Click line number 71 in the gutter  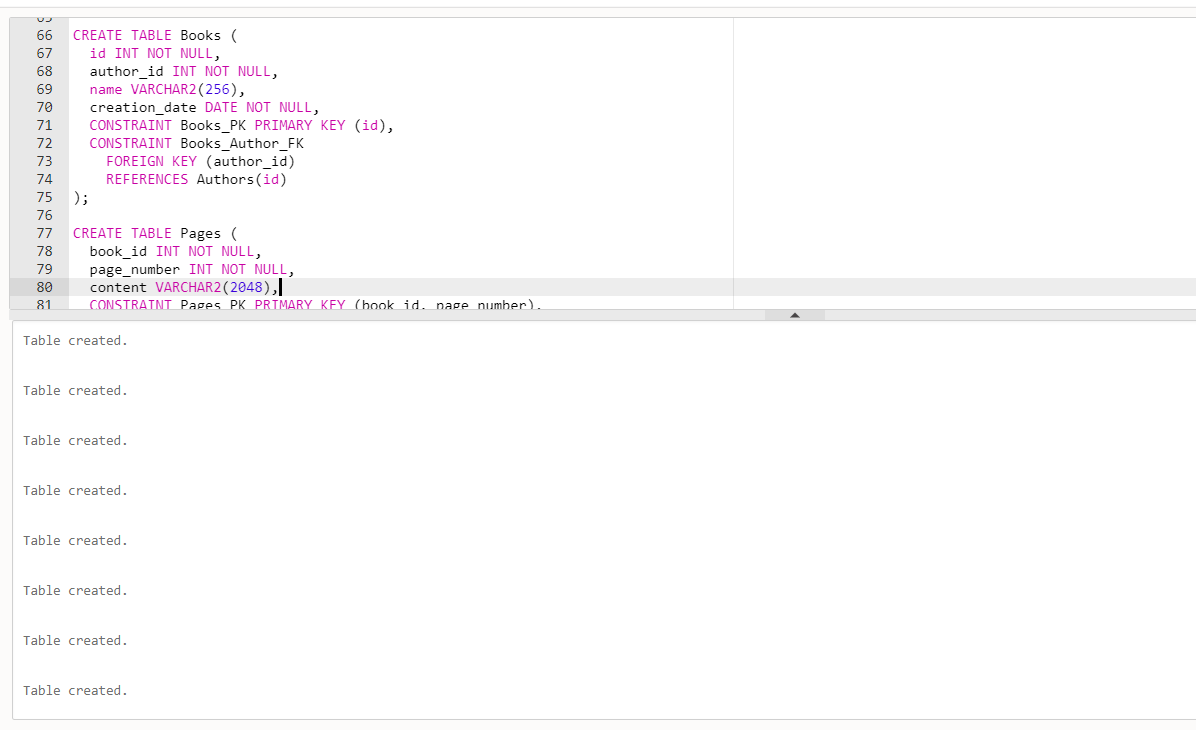44,125
